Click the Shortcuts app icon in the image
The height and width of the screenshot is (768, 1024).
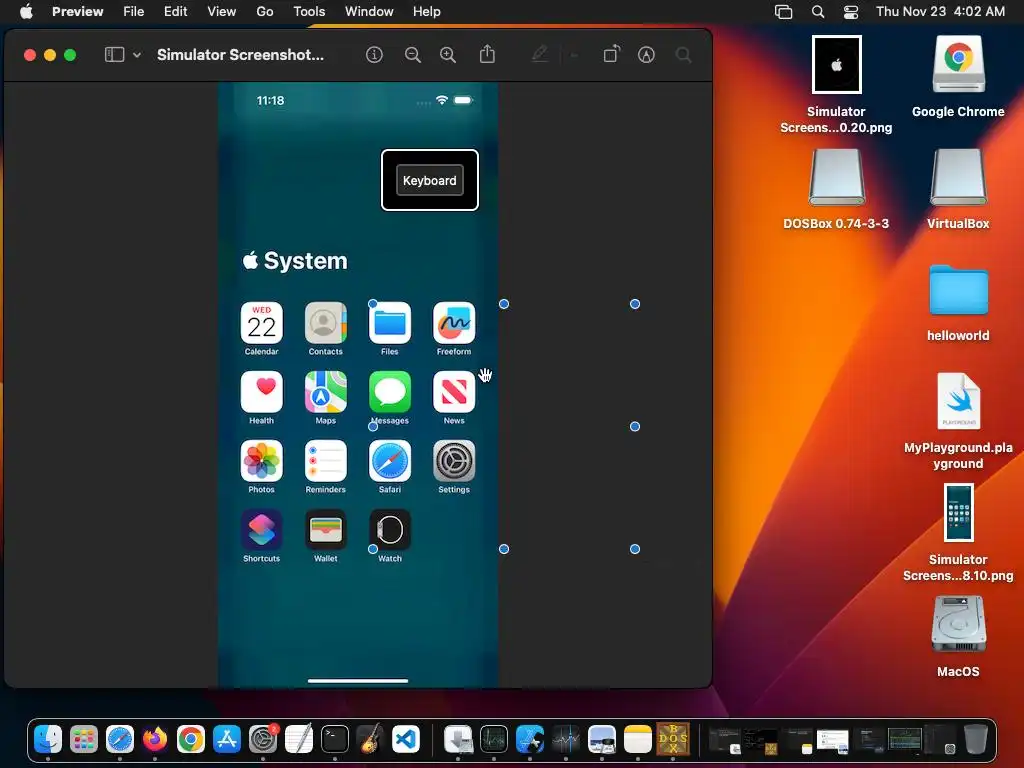click(261, 530)
